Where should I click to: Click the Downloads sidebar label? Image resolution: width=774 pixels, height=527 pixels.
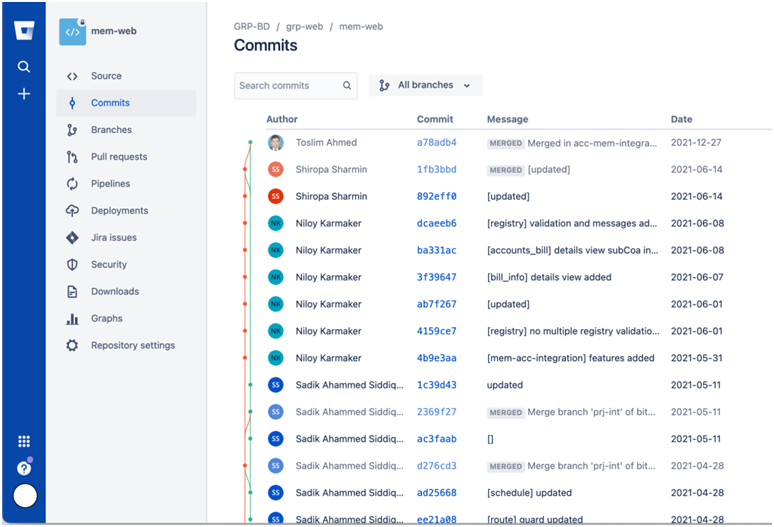[x=115, y=292]
